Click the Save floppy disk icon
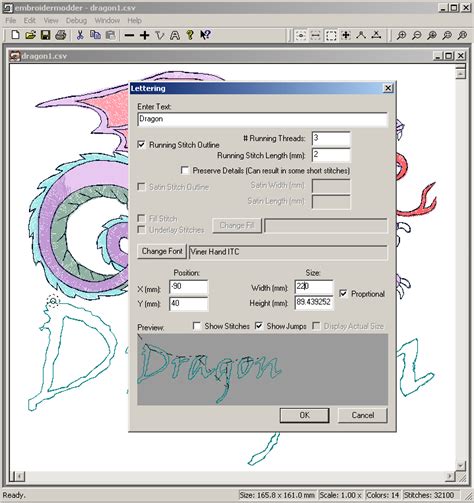 pyautogui.click(x=45, y=35)
